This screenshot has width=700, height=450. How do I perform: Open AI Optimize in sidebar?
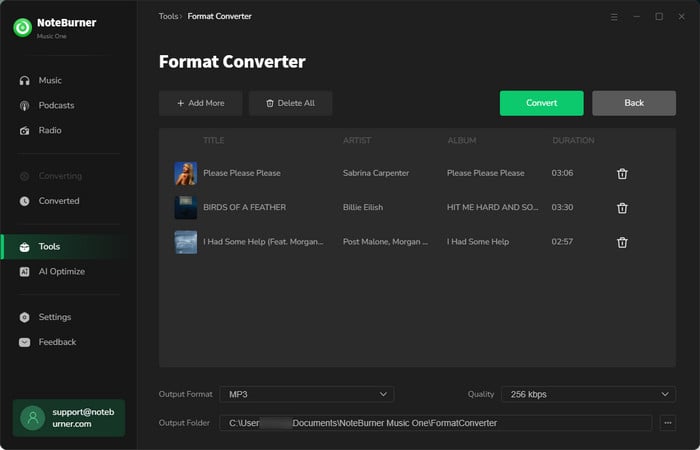(62, 271)
